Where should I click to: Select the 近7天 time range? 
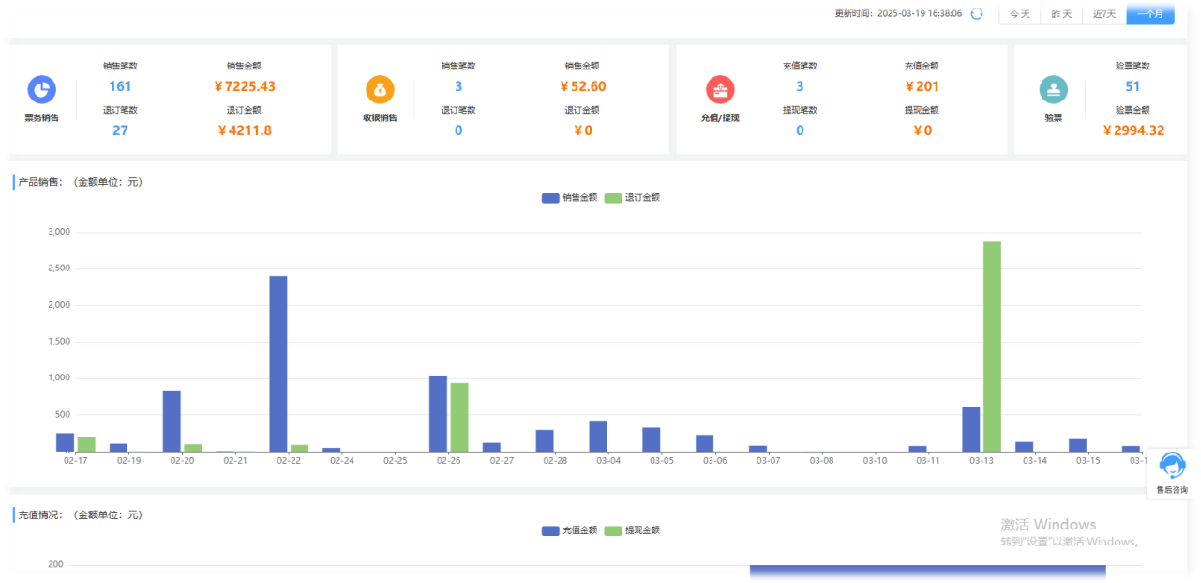pos(1104,14)
